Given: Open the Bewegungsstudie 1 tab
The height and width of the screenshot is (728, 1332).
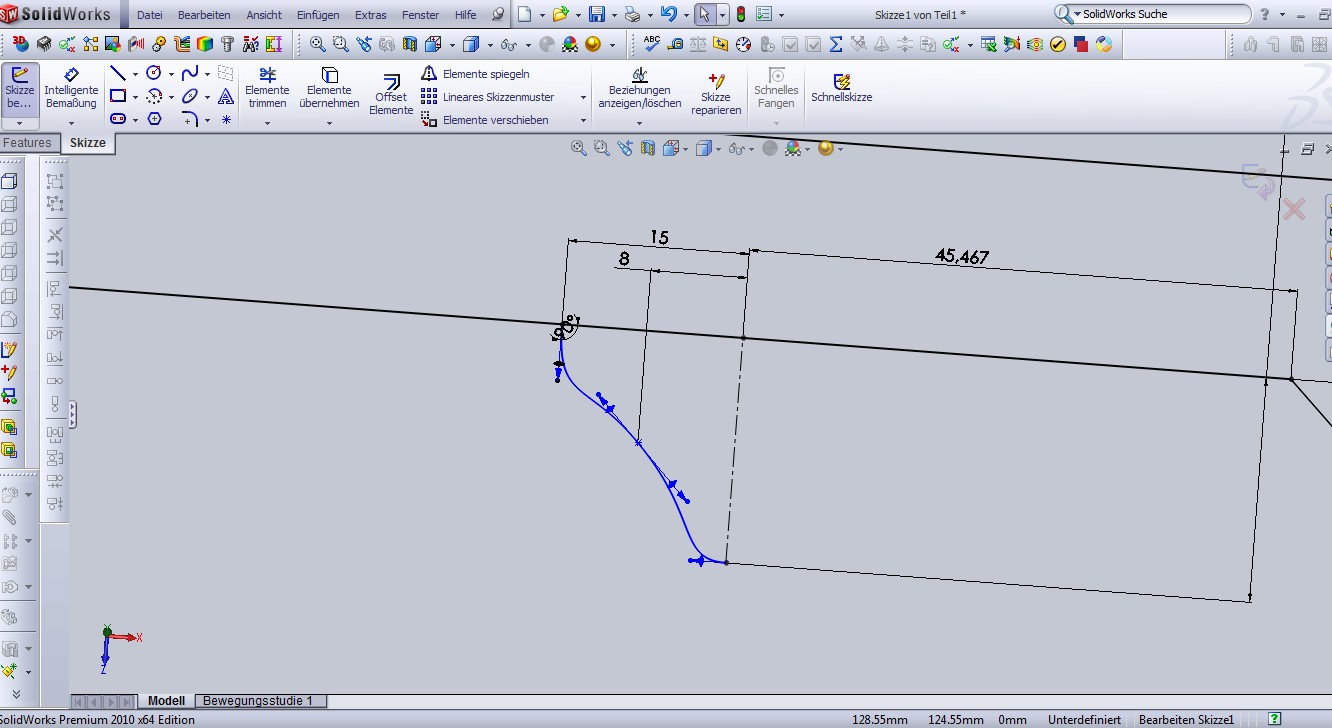Looking at the screenshot, I should (258, 701).
